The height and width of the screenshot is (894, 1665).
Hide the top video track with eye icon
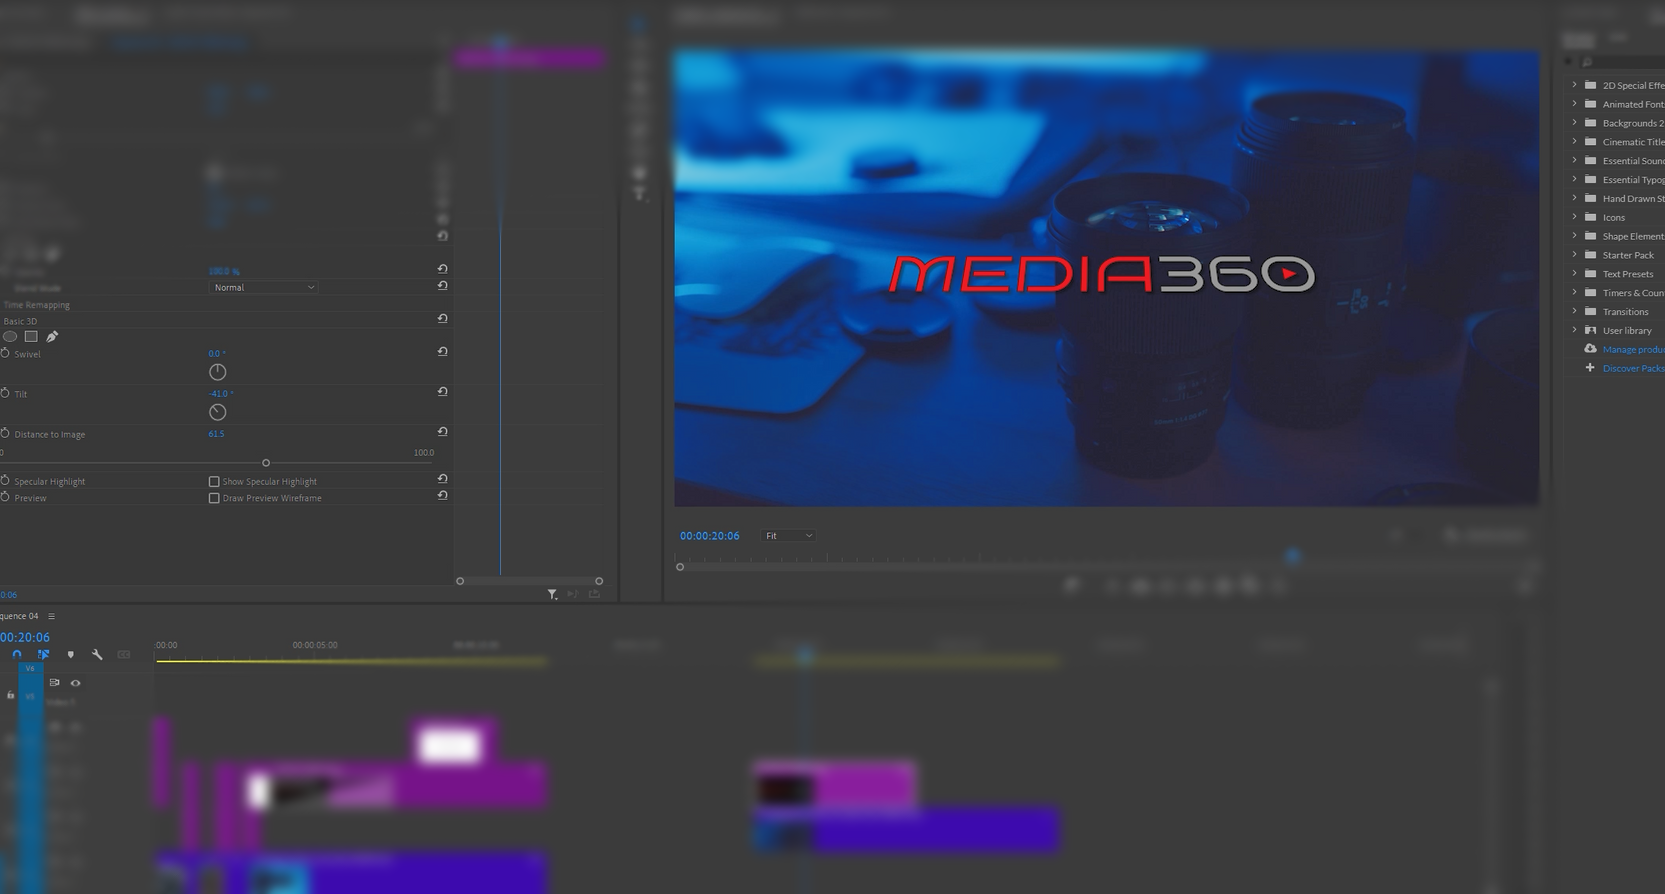[75, 683]
